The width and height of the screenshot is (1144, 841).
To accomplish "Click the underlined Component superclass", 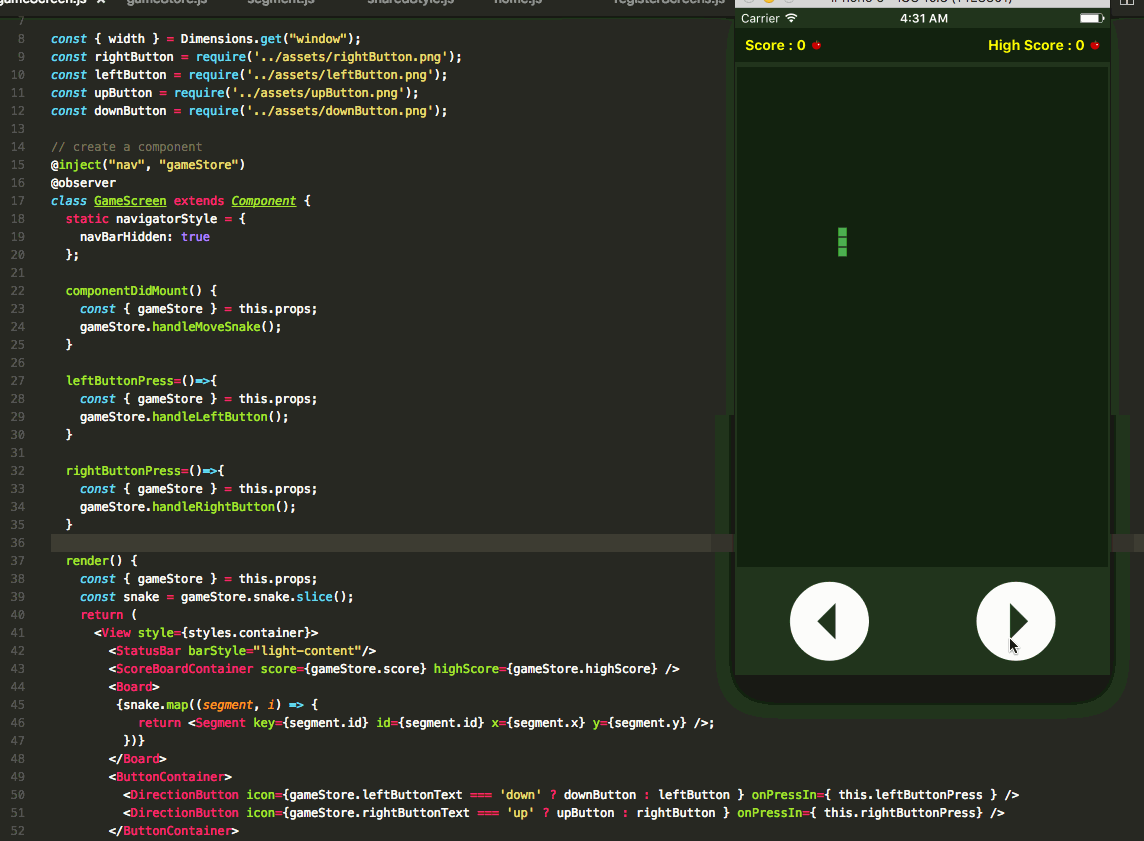I will pos(263,201).
